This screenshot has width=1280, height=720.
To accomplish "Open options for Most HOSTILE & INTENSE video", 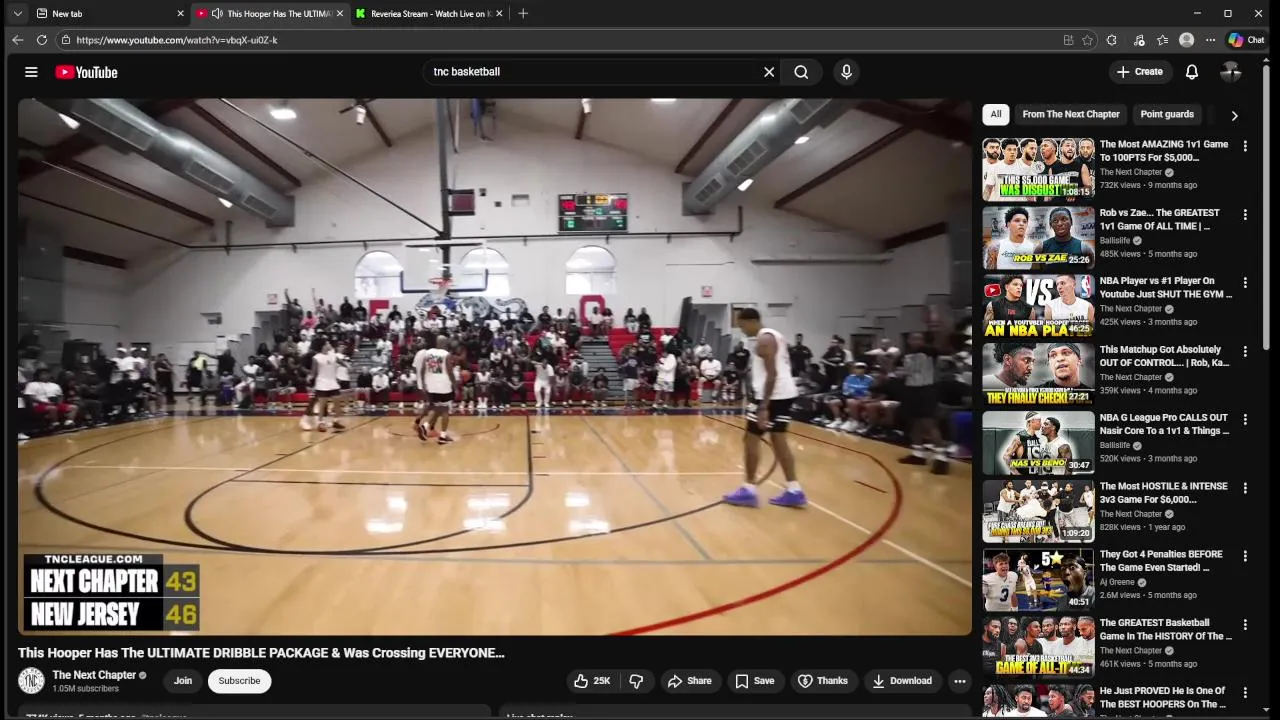I will pos(1245,488).
